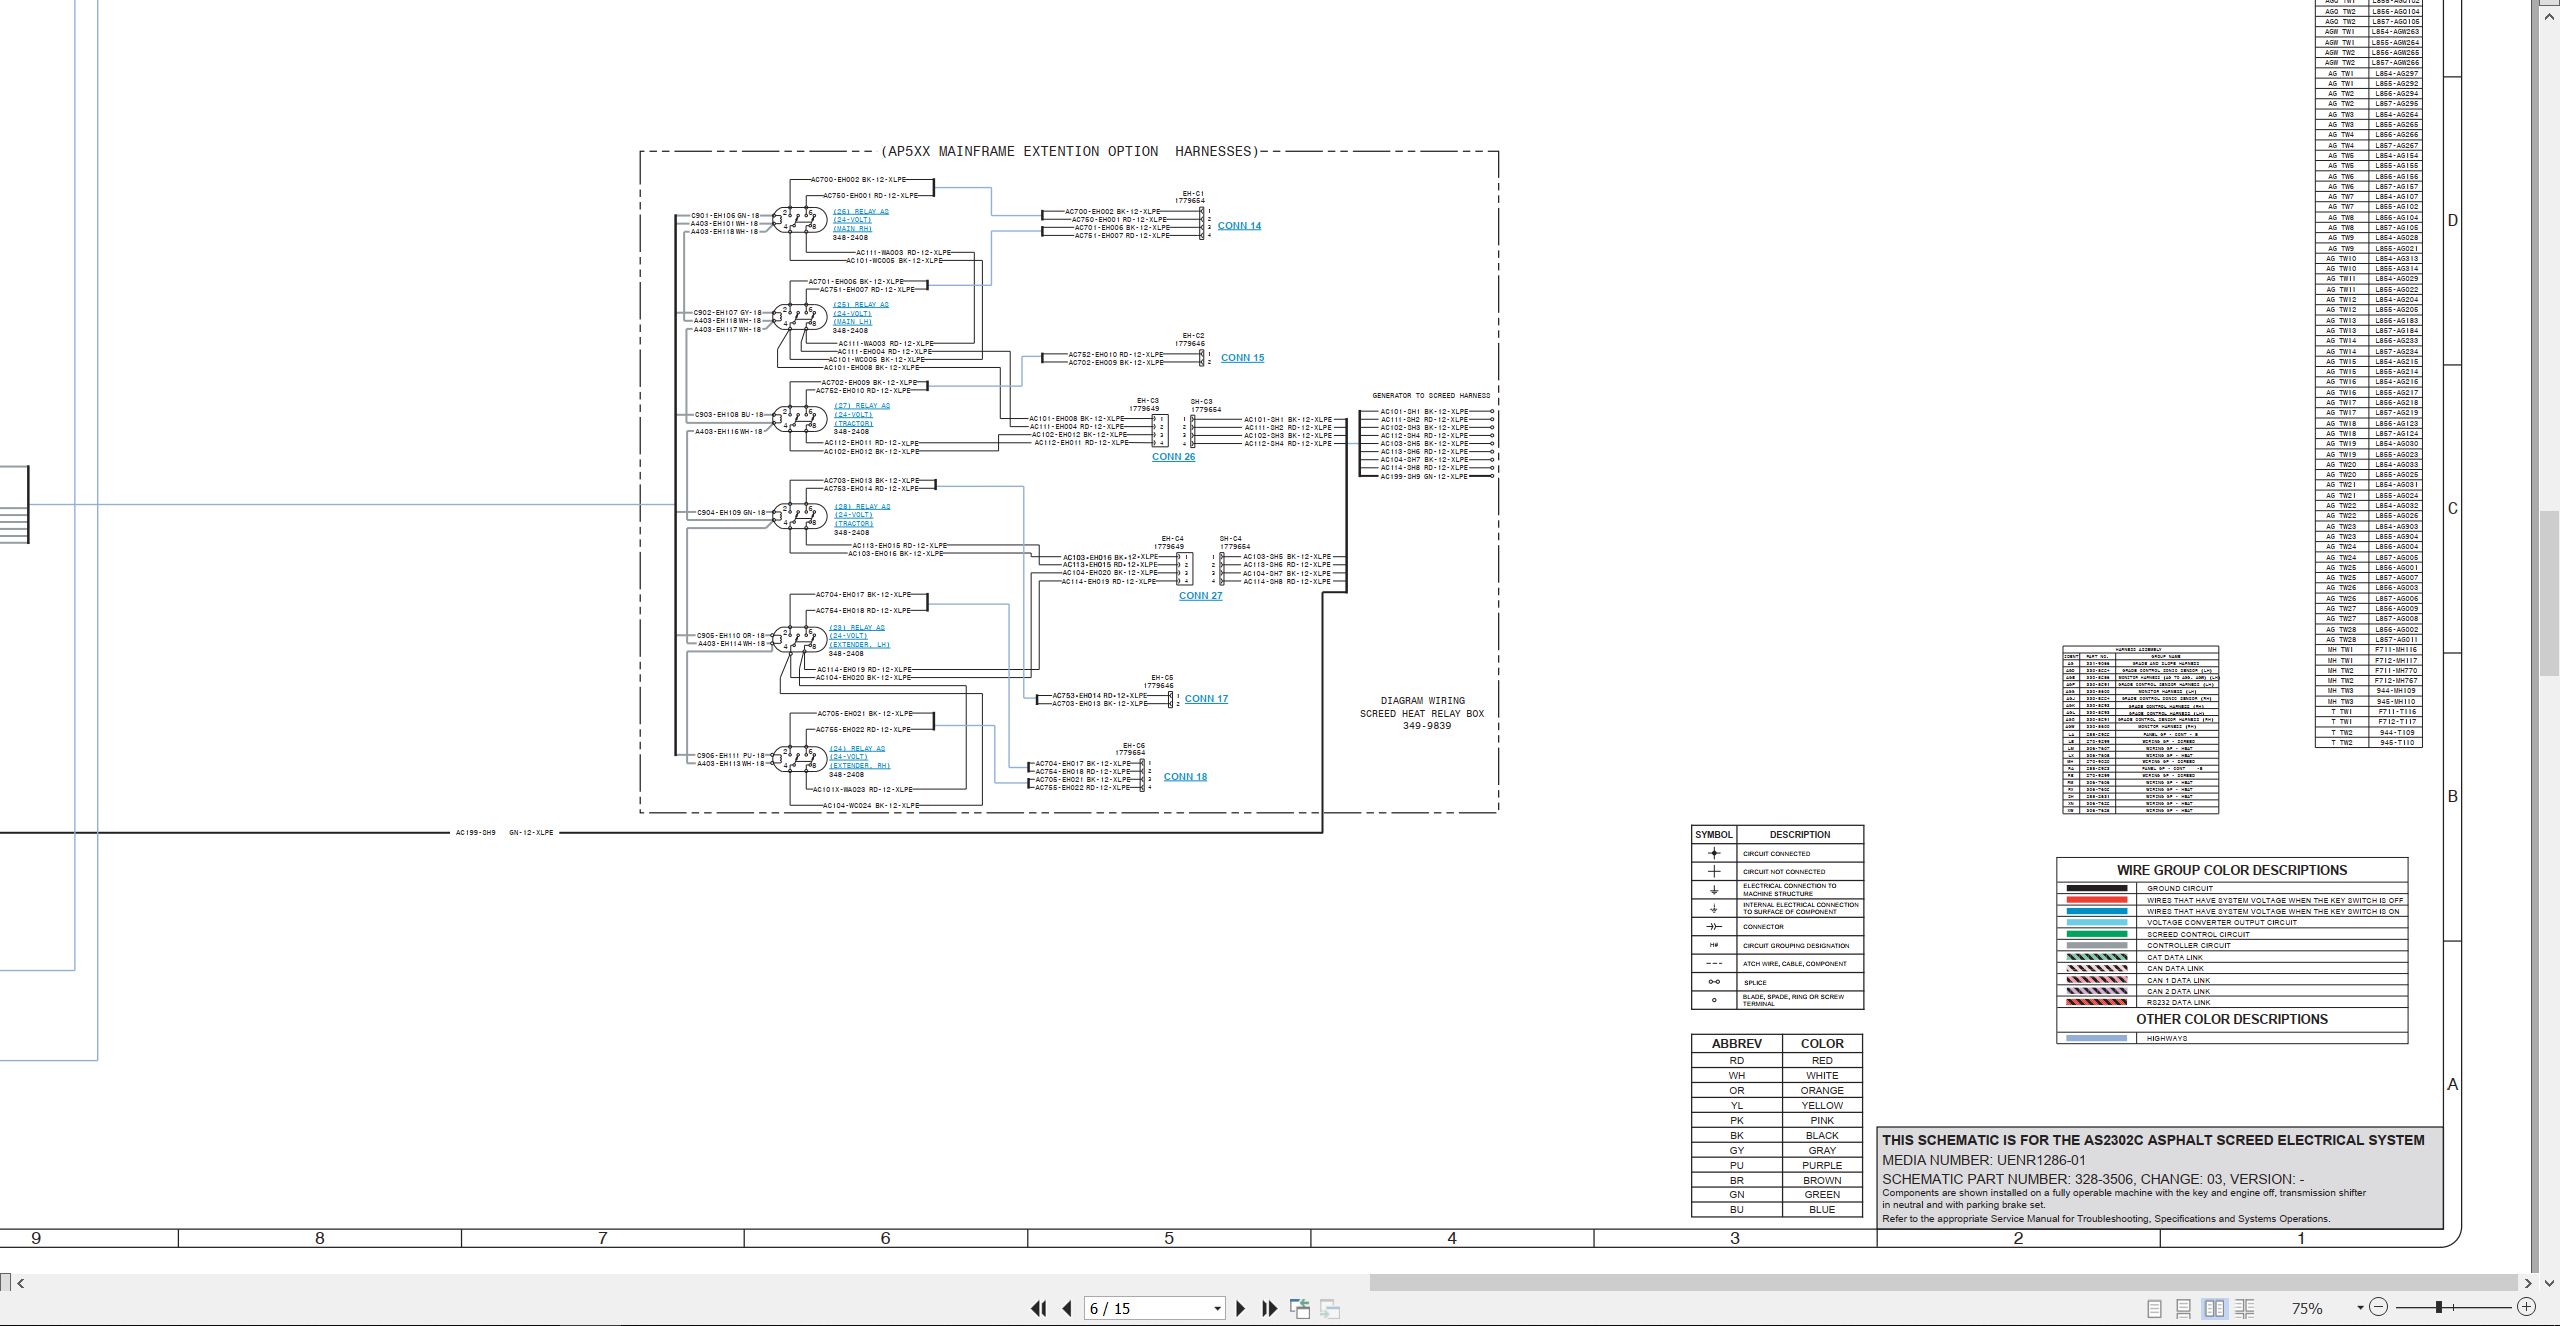Follow the CONN 26 link
Screen dimensions: 2560x1326
click(1173, 457)
